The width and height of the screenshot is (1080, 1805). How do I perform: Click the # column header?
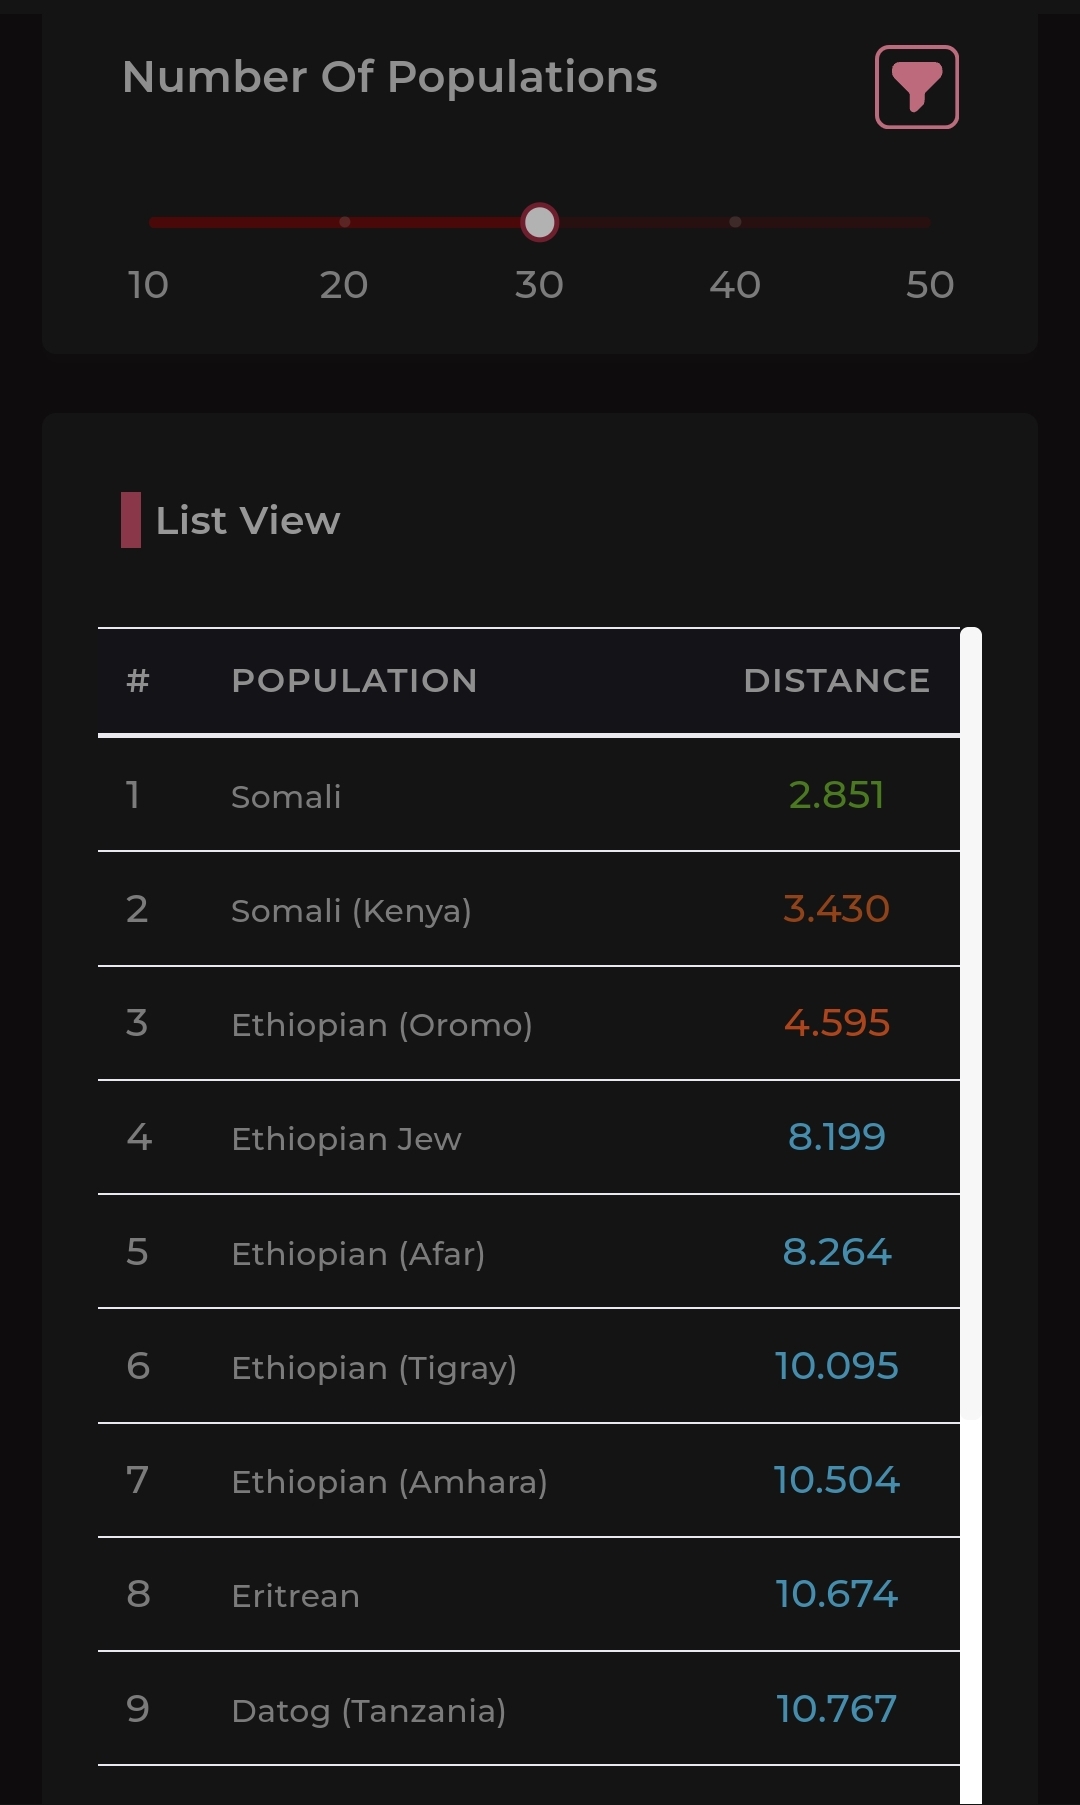point(138,681)
